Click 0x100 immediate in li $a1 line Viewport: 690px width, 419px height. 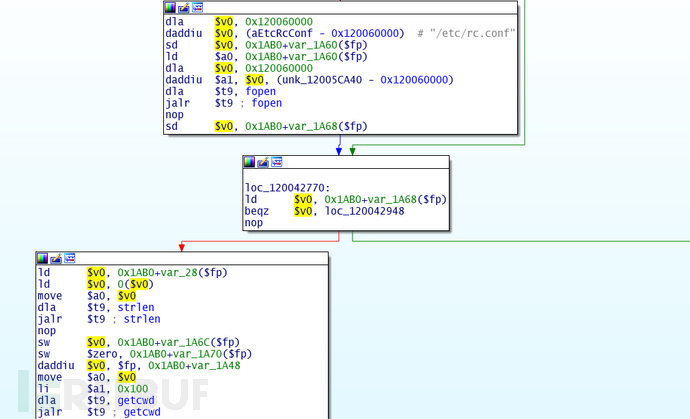click(133, 389)
